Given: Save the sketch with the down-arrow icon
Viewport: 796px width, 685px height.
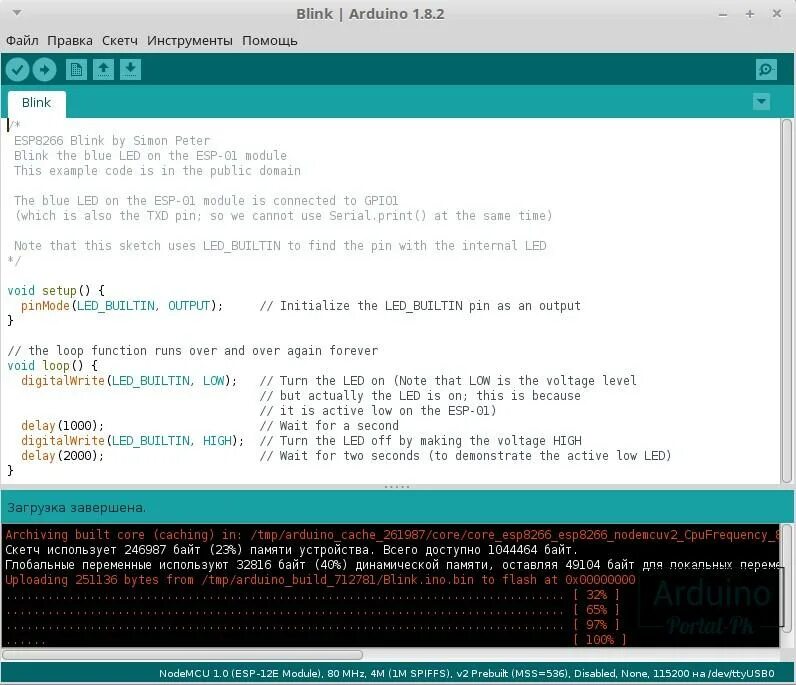Looking at the screenshot, I should point(130,69).
